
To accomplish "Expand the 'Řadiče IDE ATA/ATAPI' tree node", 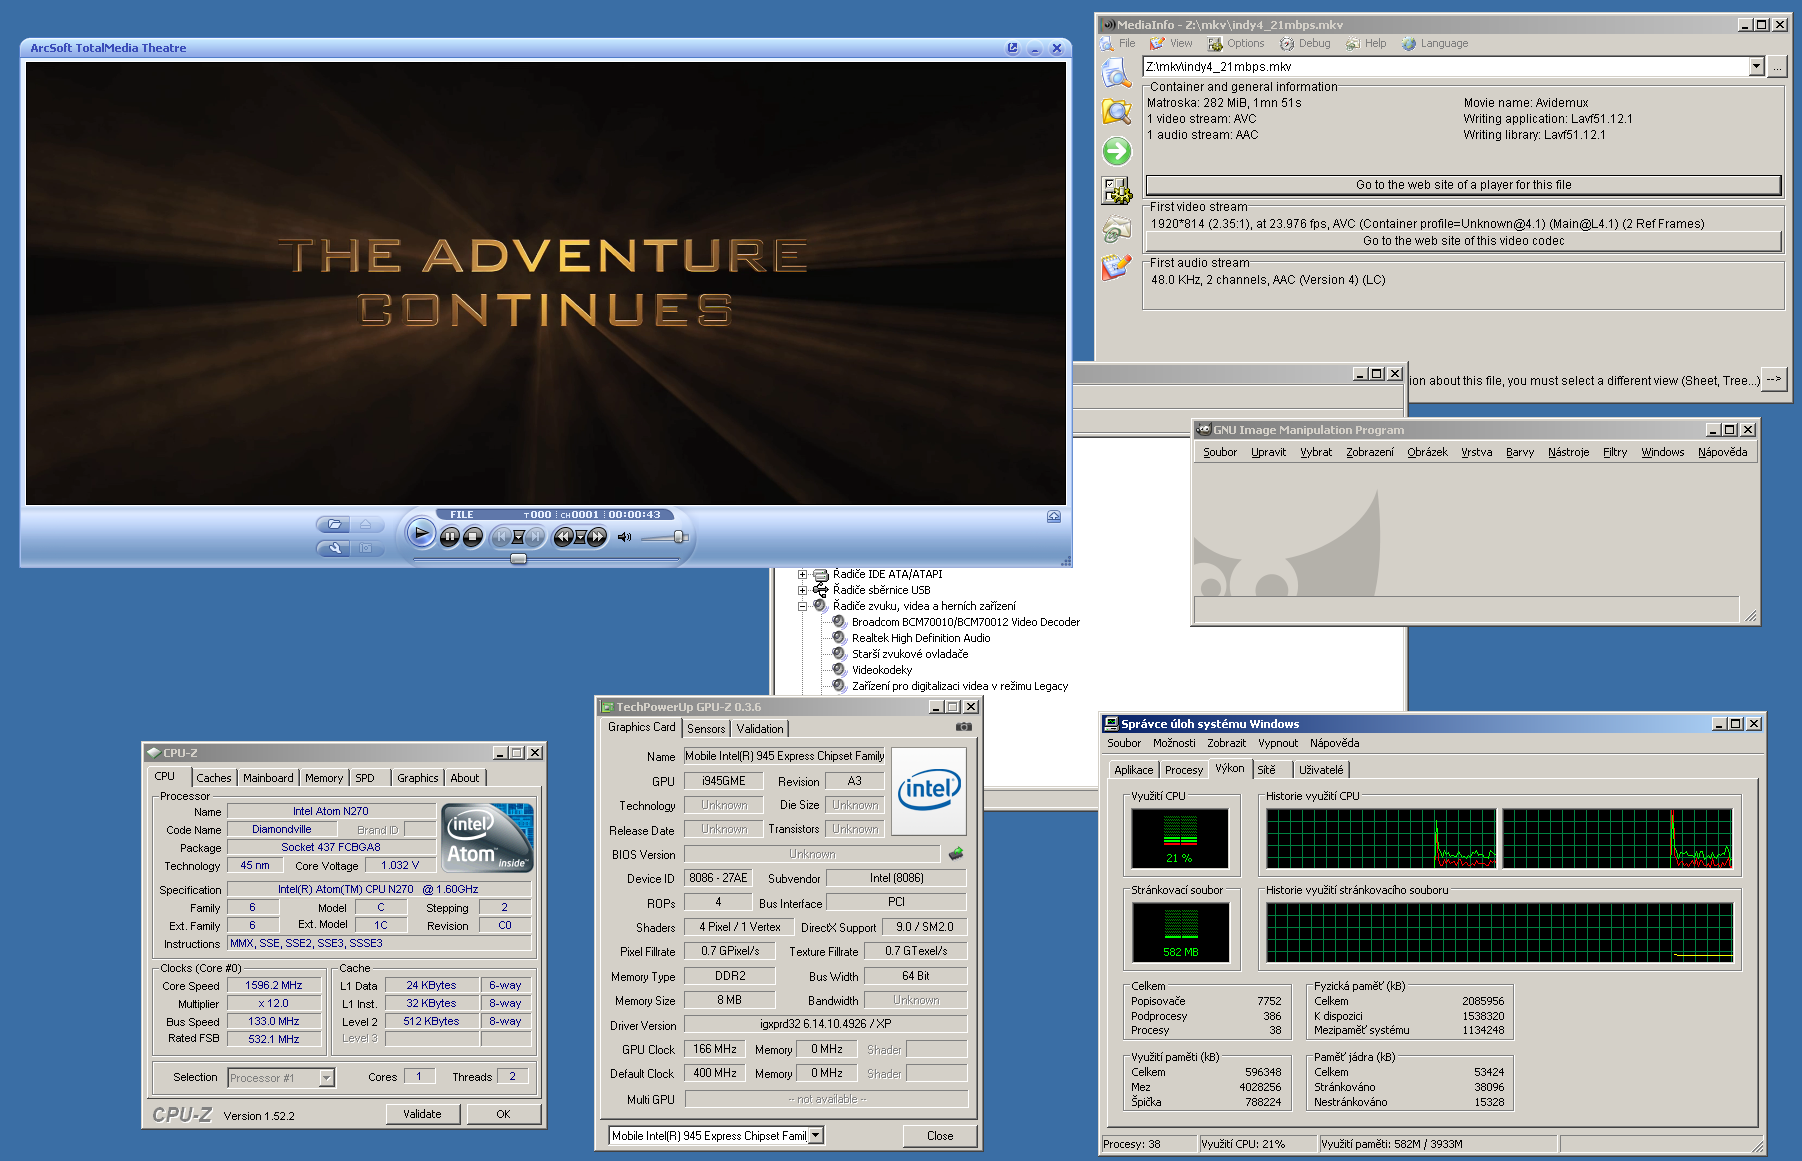I will pos(802,574).
